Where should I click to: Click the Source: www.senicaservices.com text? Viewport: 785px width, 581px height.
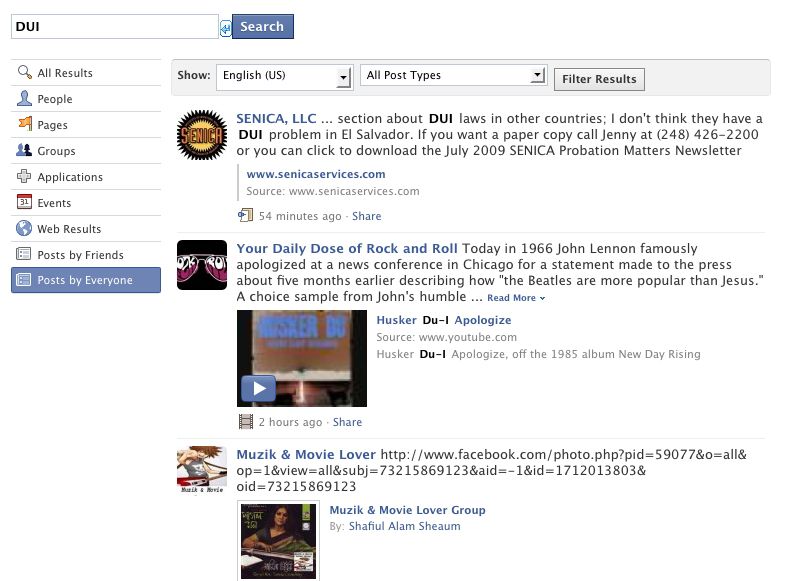(333, 191)
